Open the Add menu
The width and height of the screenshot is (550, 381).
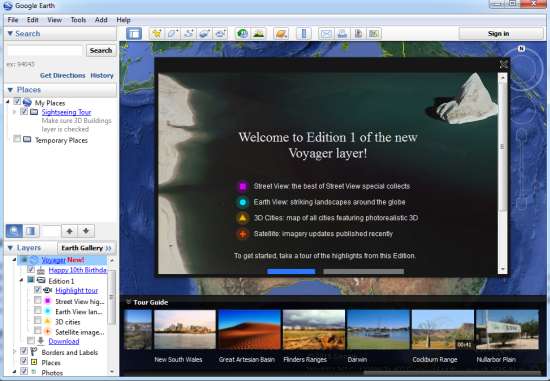(101, 20)
